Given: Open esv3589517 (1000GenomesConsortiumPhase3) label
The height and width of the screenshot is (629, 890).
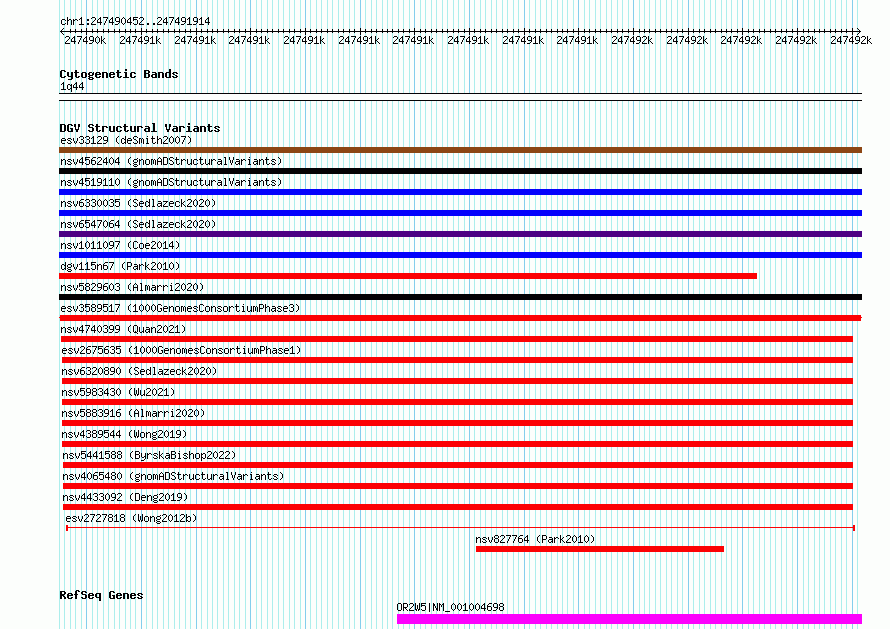Looking at the screenshot, I should (180, 308).
